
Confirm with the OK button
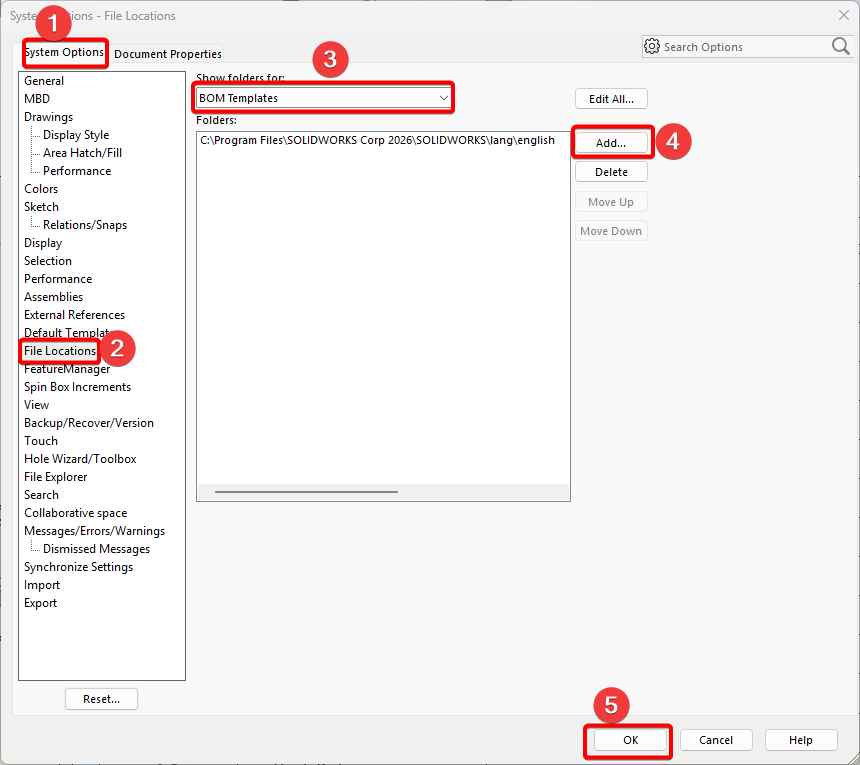(x=630, y=740)
